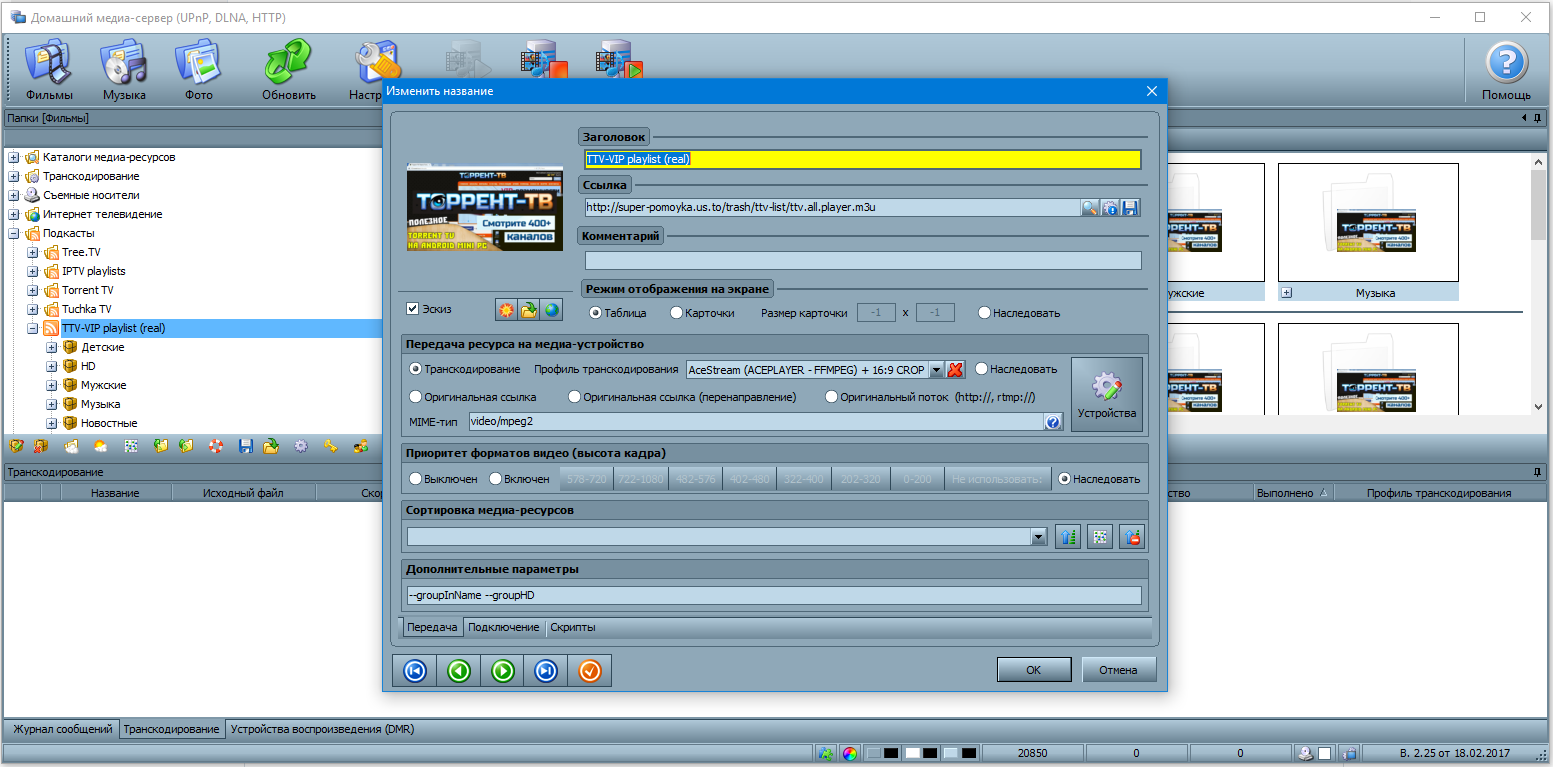Select the Карточки display mode radio button

coord(676,313)
